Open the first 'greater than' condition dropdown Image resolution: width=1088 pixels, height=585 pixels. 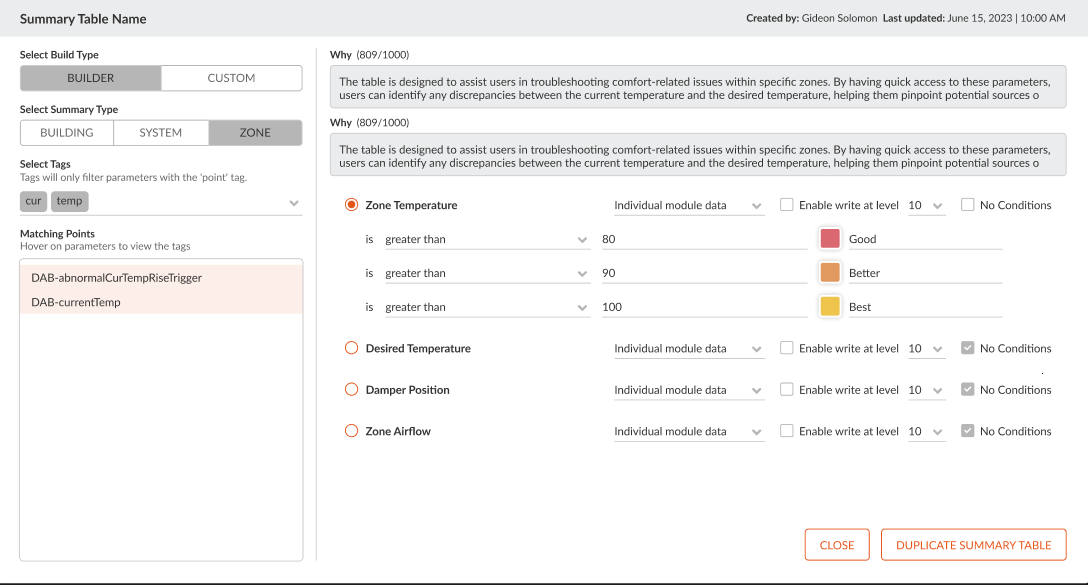tap(484, 239)
